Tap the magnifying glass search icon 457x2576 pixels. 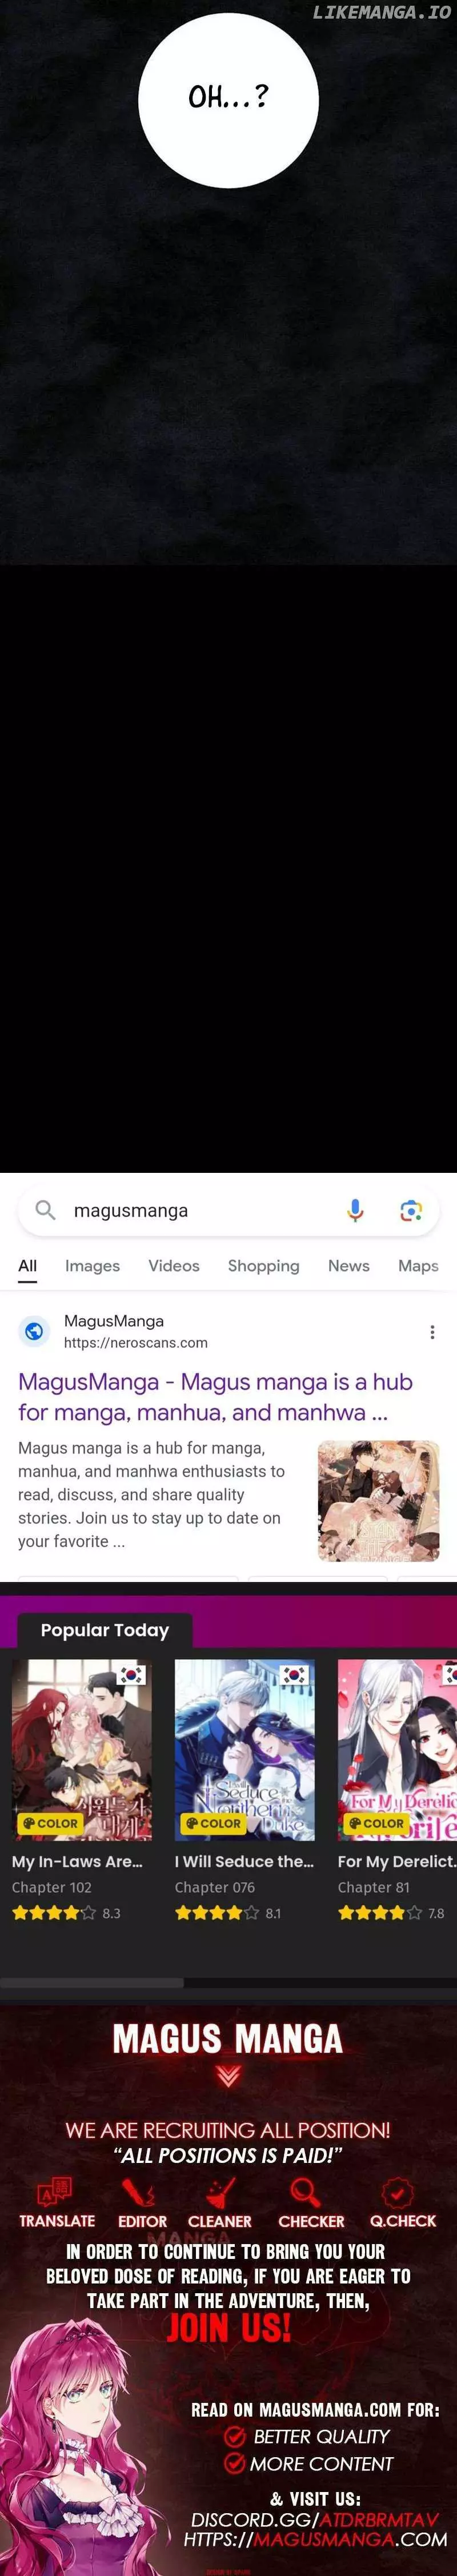click(x=45, y=1210)
